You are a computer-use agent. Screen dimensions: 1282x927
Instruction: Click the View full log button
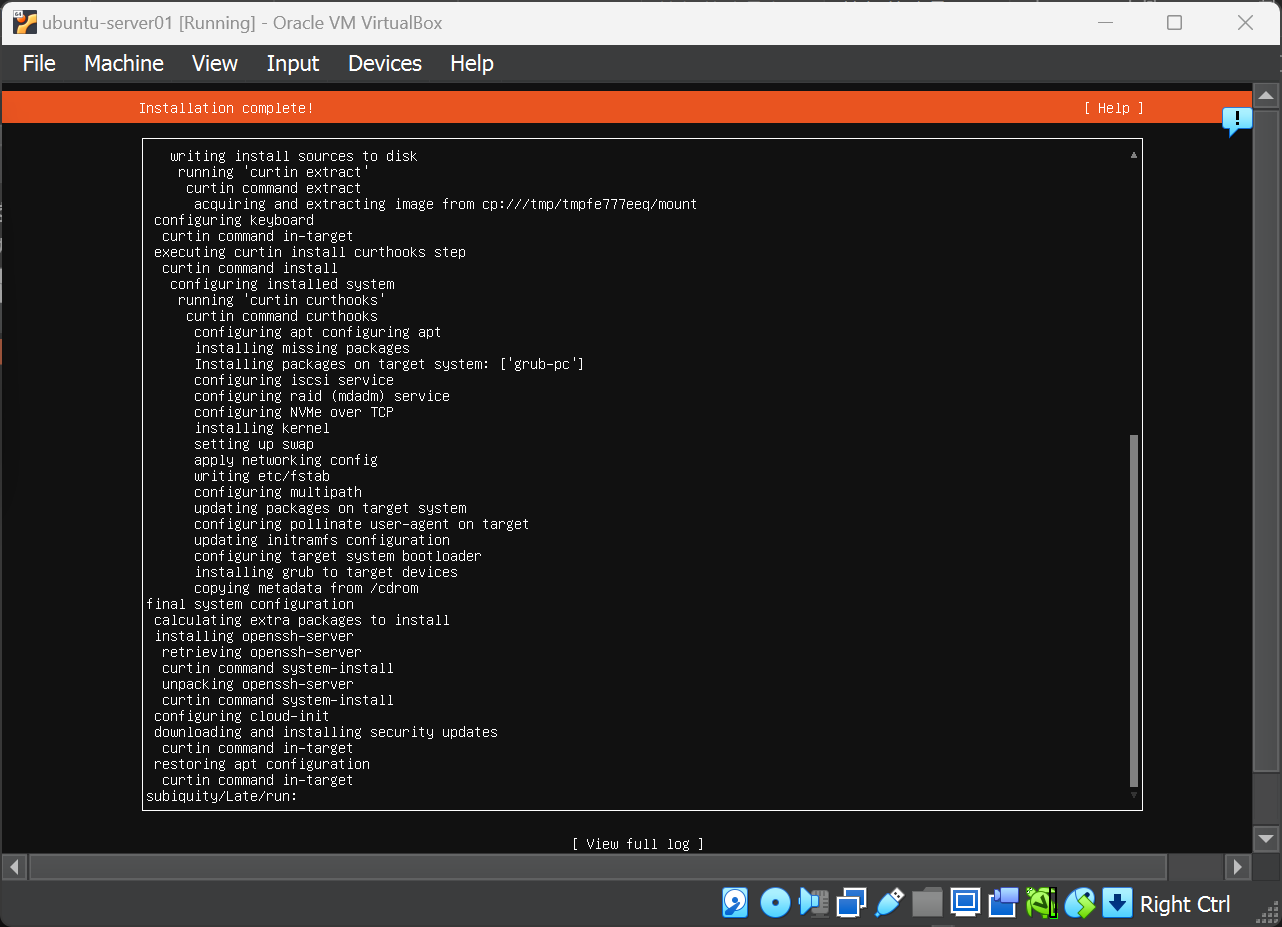pyautogui.click(x=638, y=844)
